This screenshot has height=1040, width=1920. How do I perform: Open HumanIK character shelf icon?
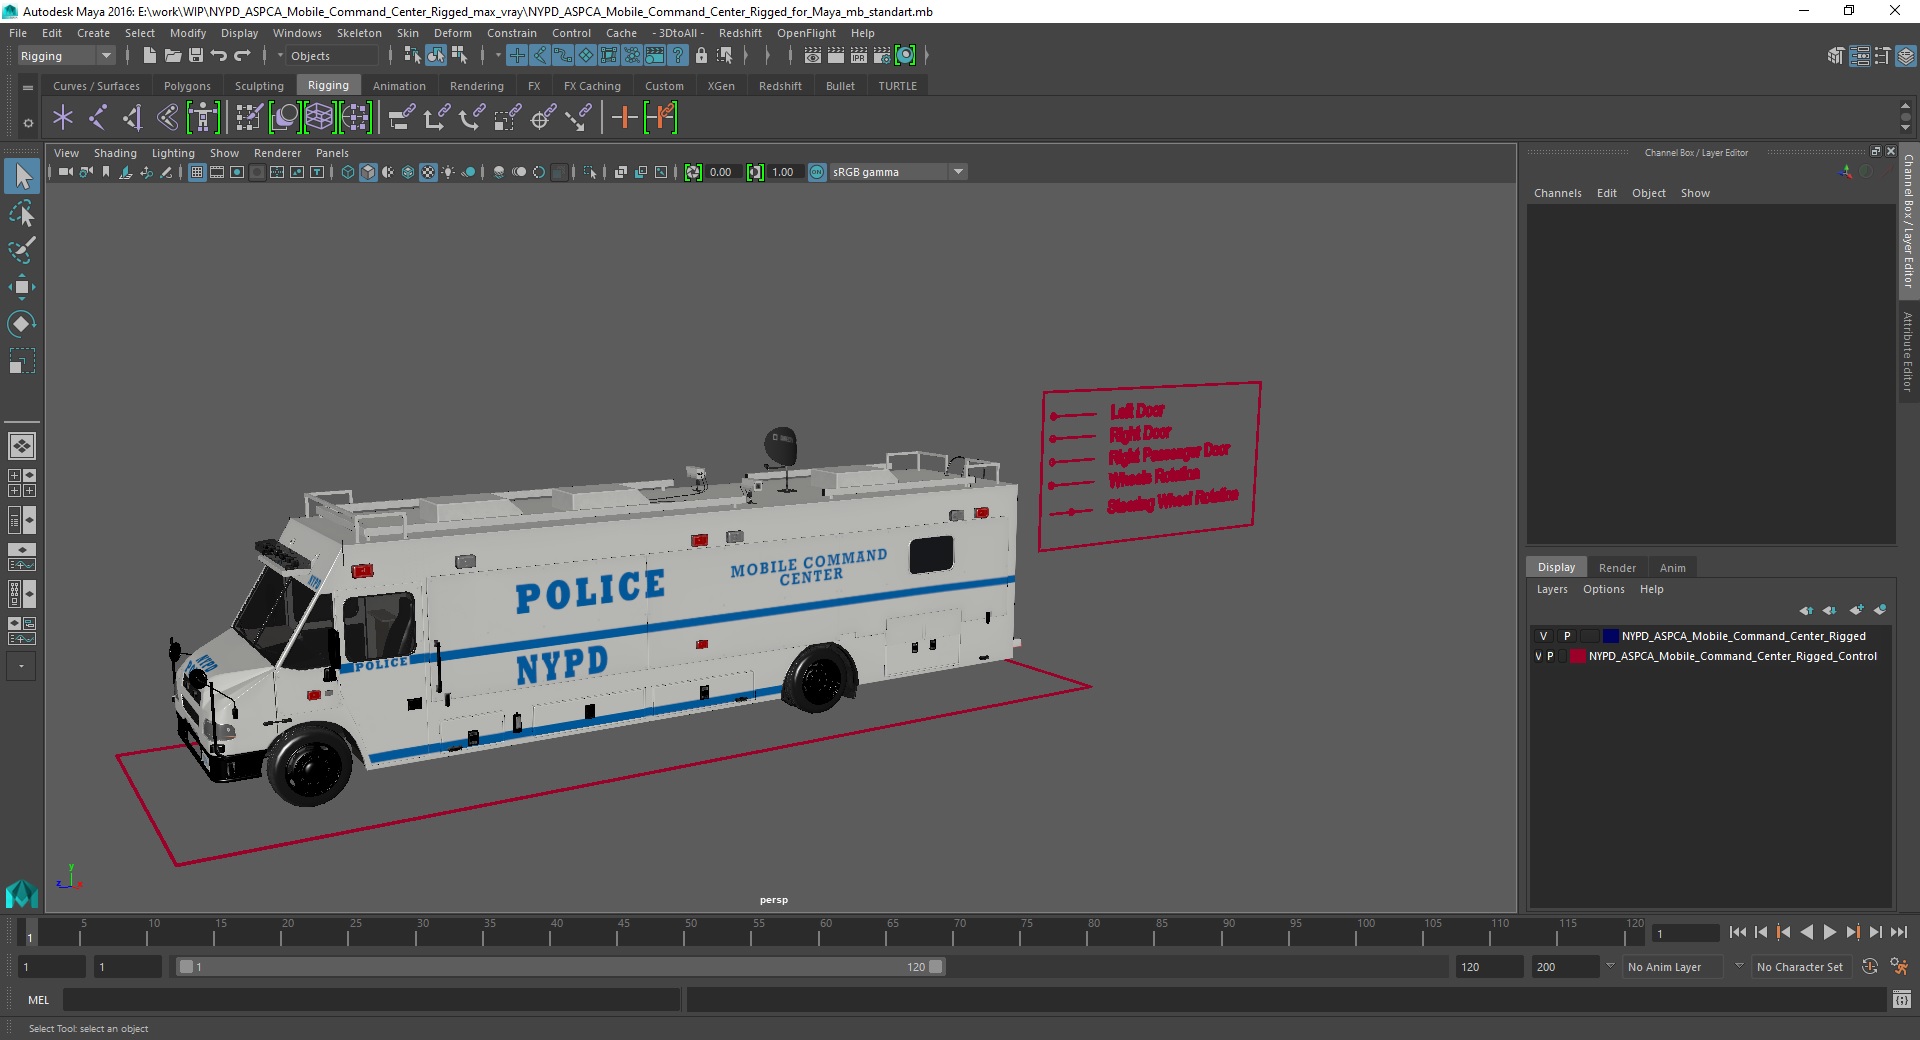click(203, 118)
